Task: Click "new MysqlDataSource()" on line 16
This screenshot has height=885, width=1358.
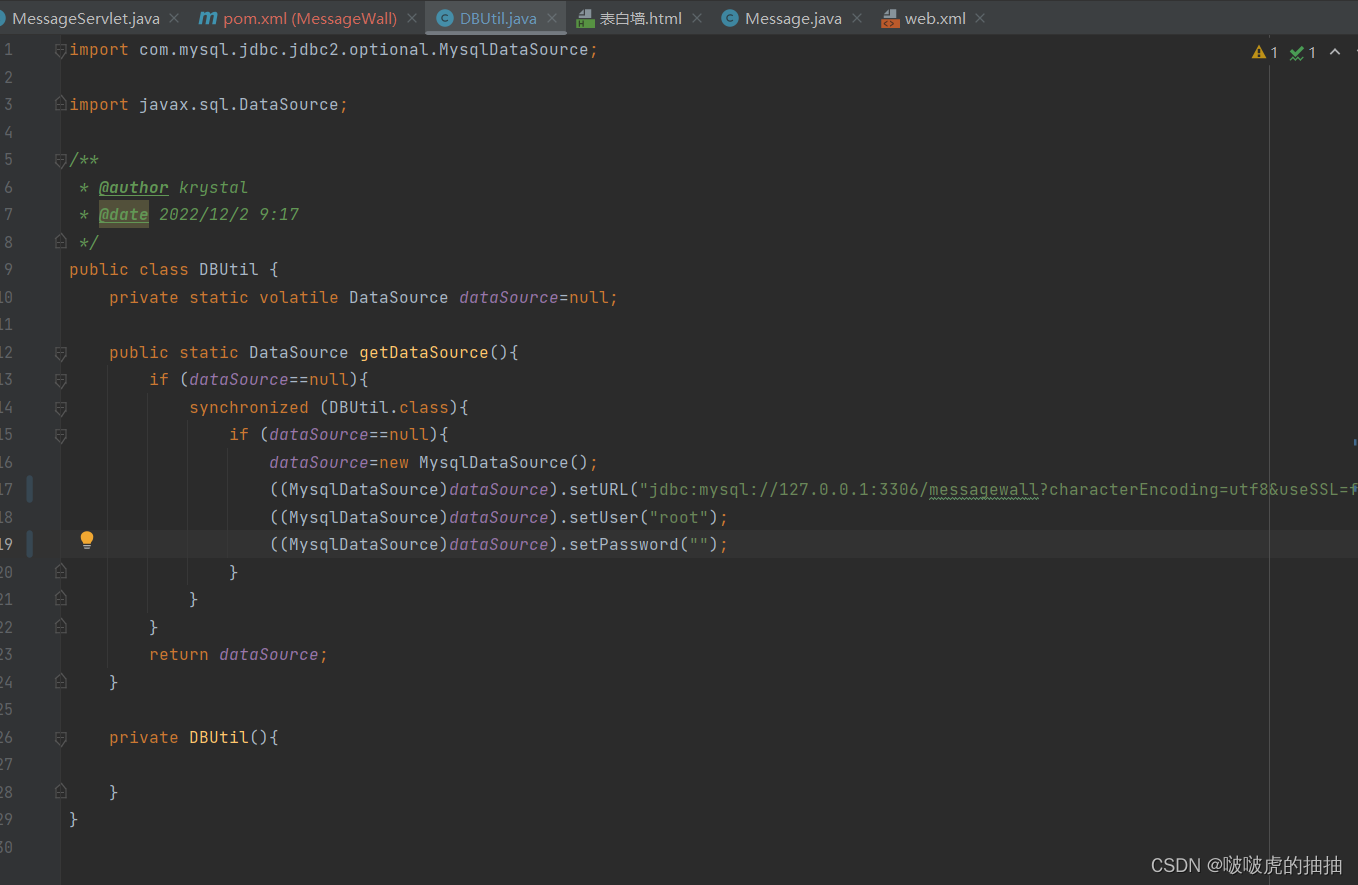Action: [484, 462]
